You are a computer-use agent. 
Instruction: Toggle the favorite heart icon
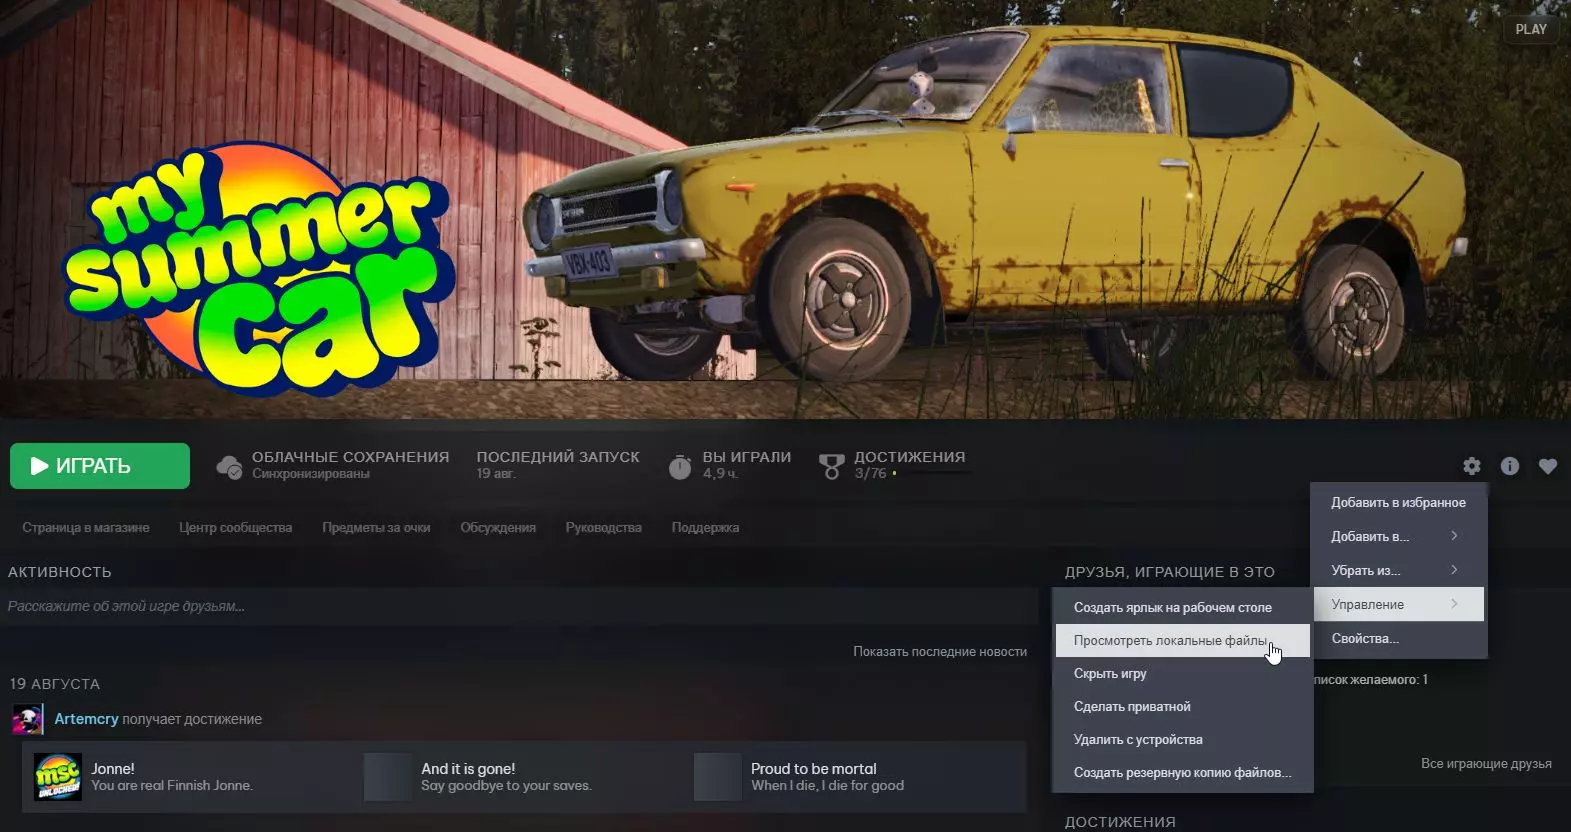coord(1548,466)
